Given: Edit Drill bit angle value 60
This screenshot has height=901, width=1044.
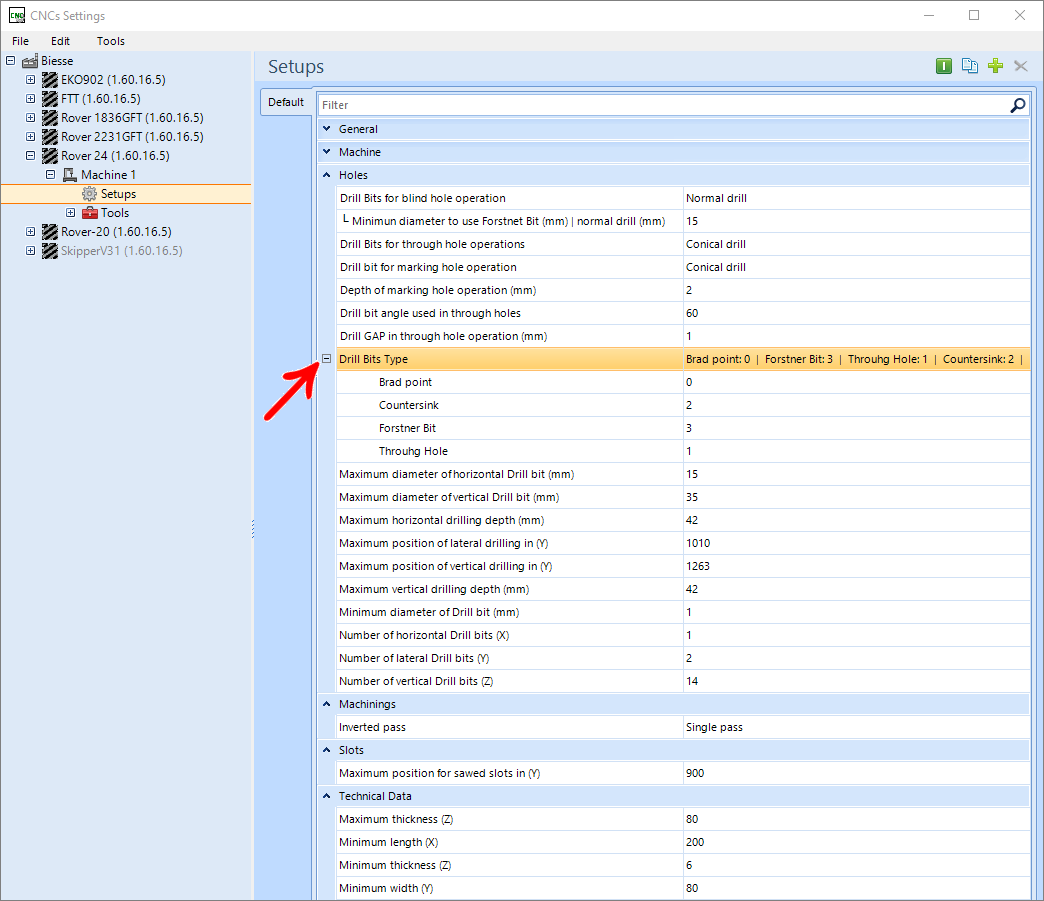Looking at the screenshot, I should tap(856, 313).
